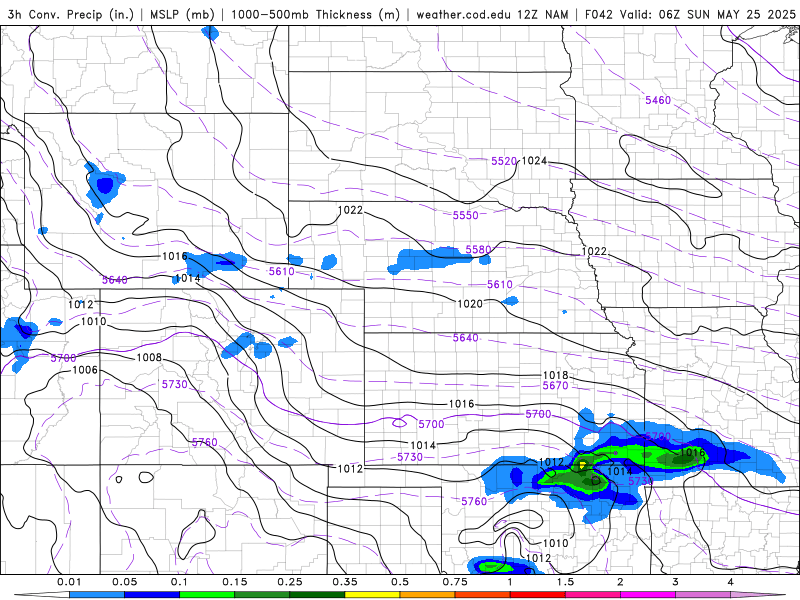The height and width of the screenshot is (600, 800).
Task: Click the orange 0.5 legend swatch
Action: click(x=428, y=594)
